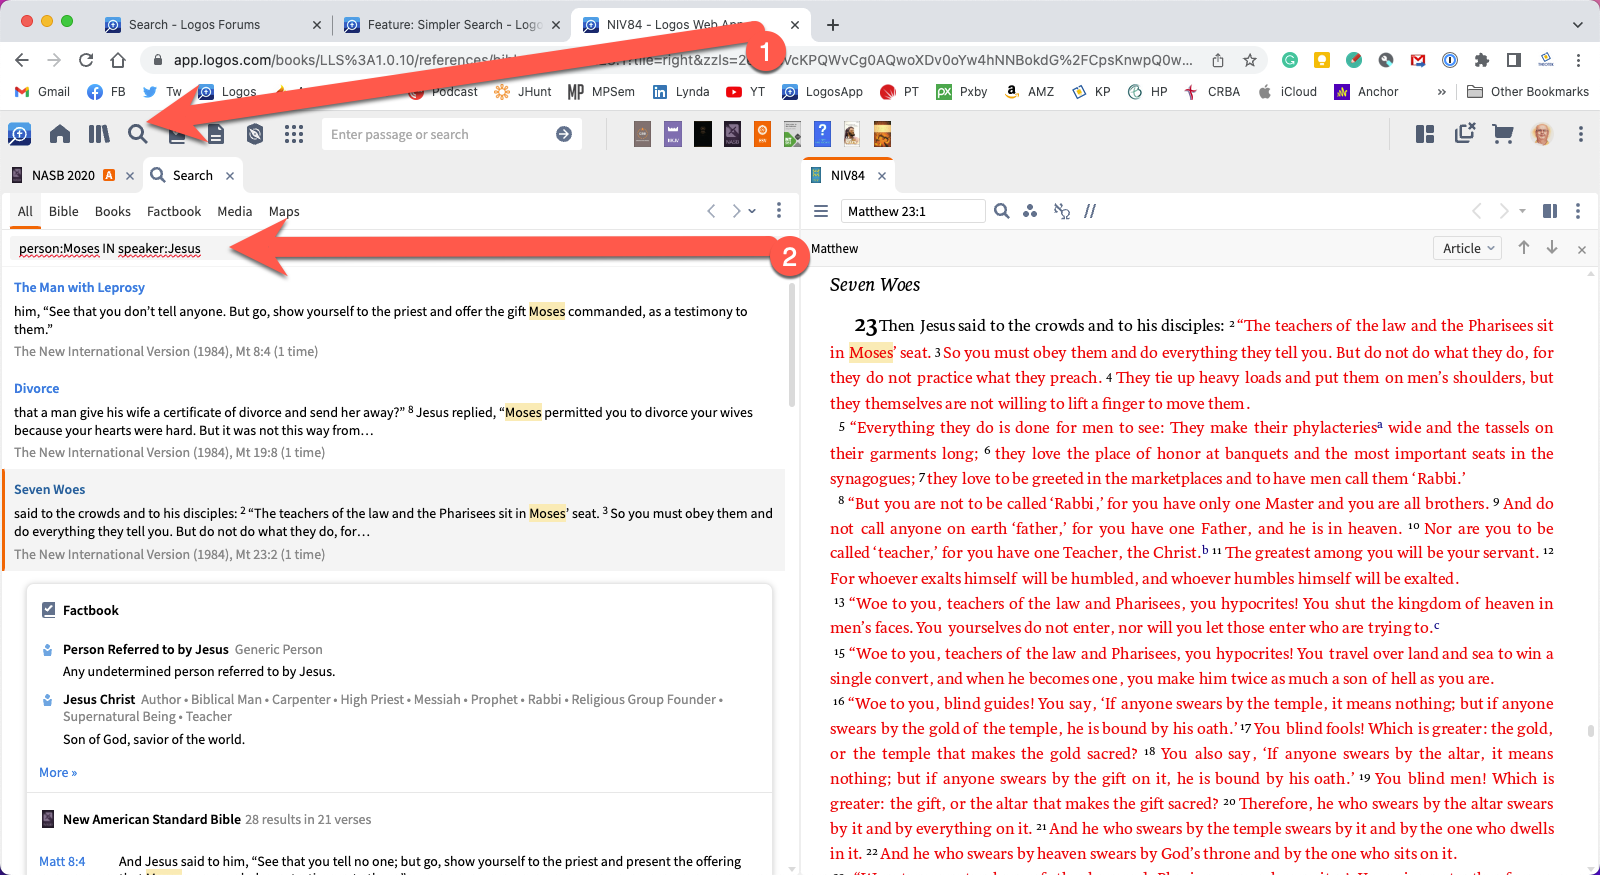Open the Jesus Christ Factbook entry
This screenshot has height=875, width=1600.
(x=99, y=699)
